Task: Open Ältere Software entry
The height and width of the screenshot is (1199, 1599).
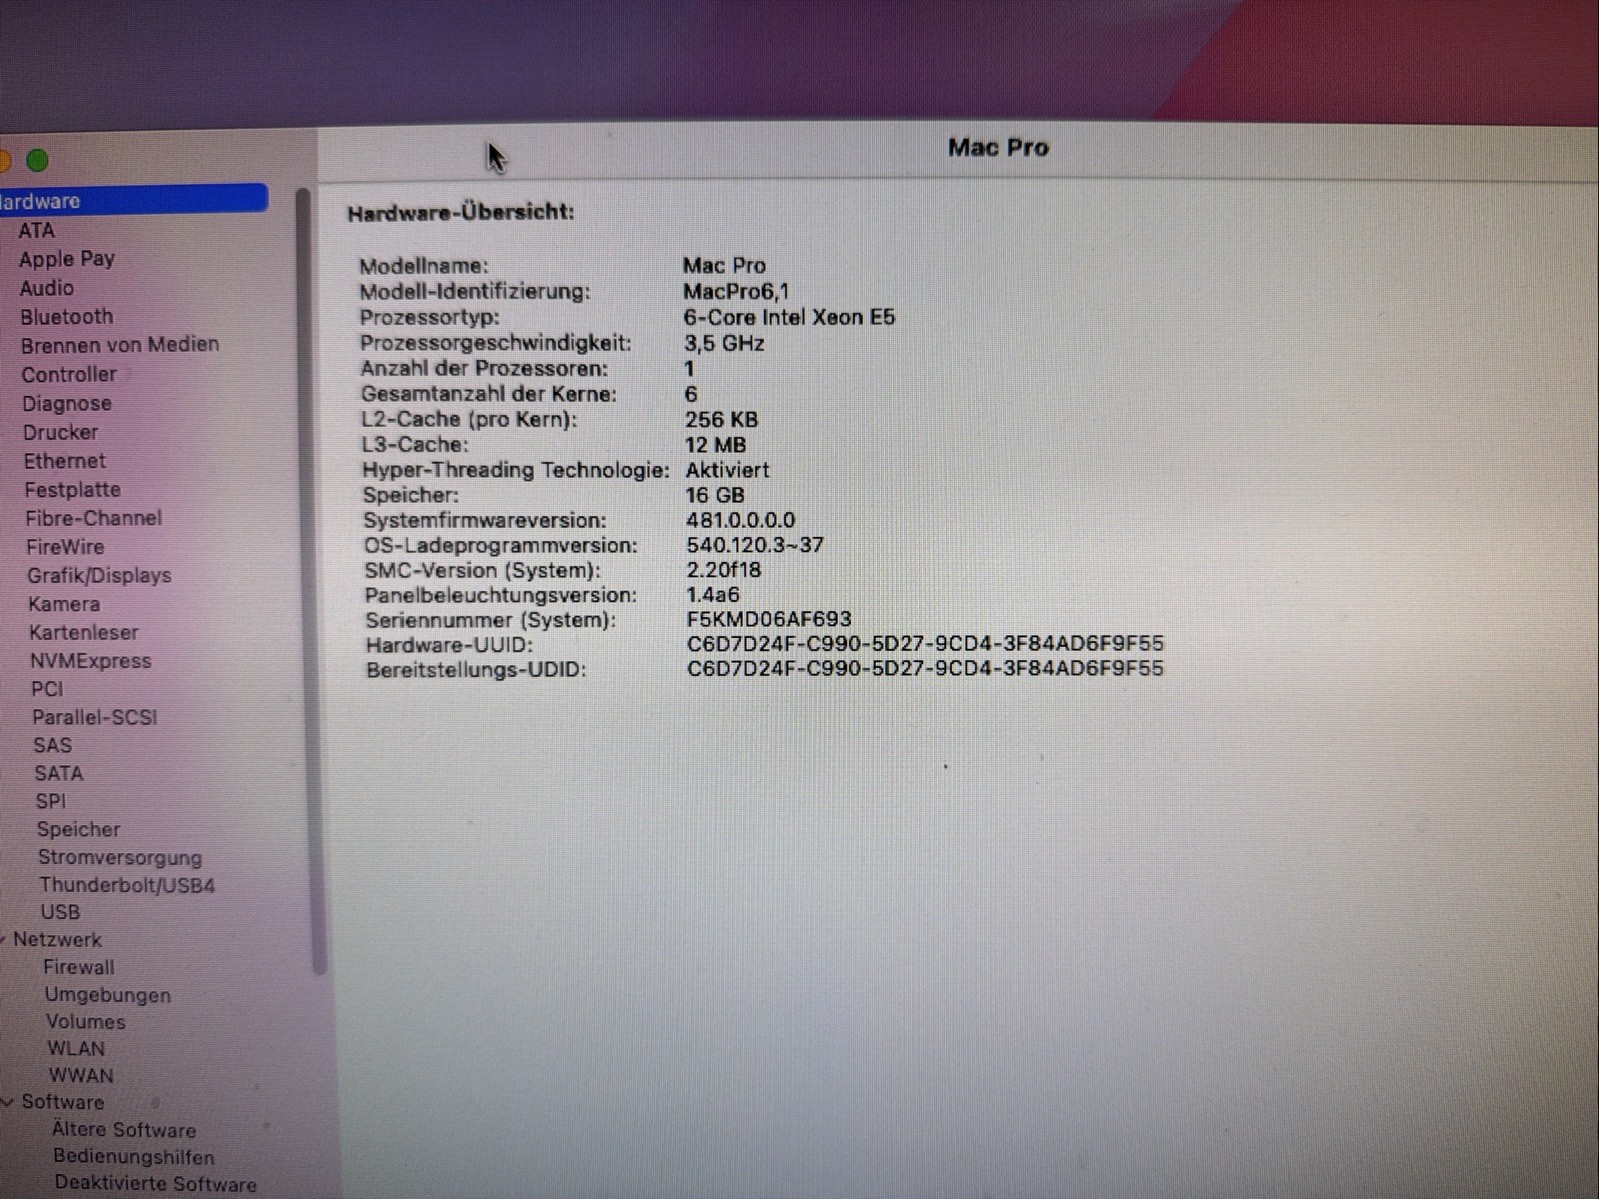Action: point(124,1130)
